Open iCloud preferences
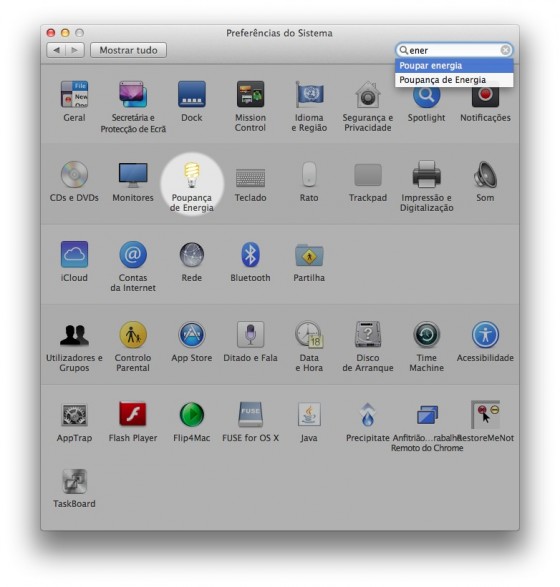The height and width of the screenshot is (587, 560). 74,255
